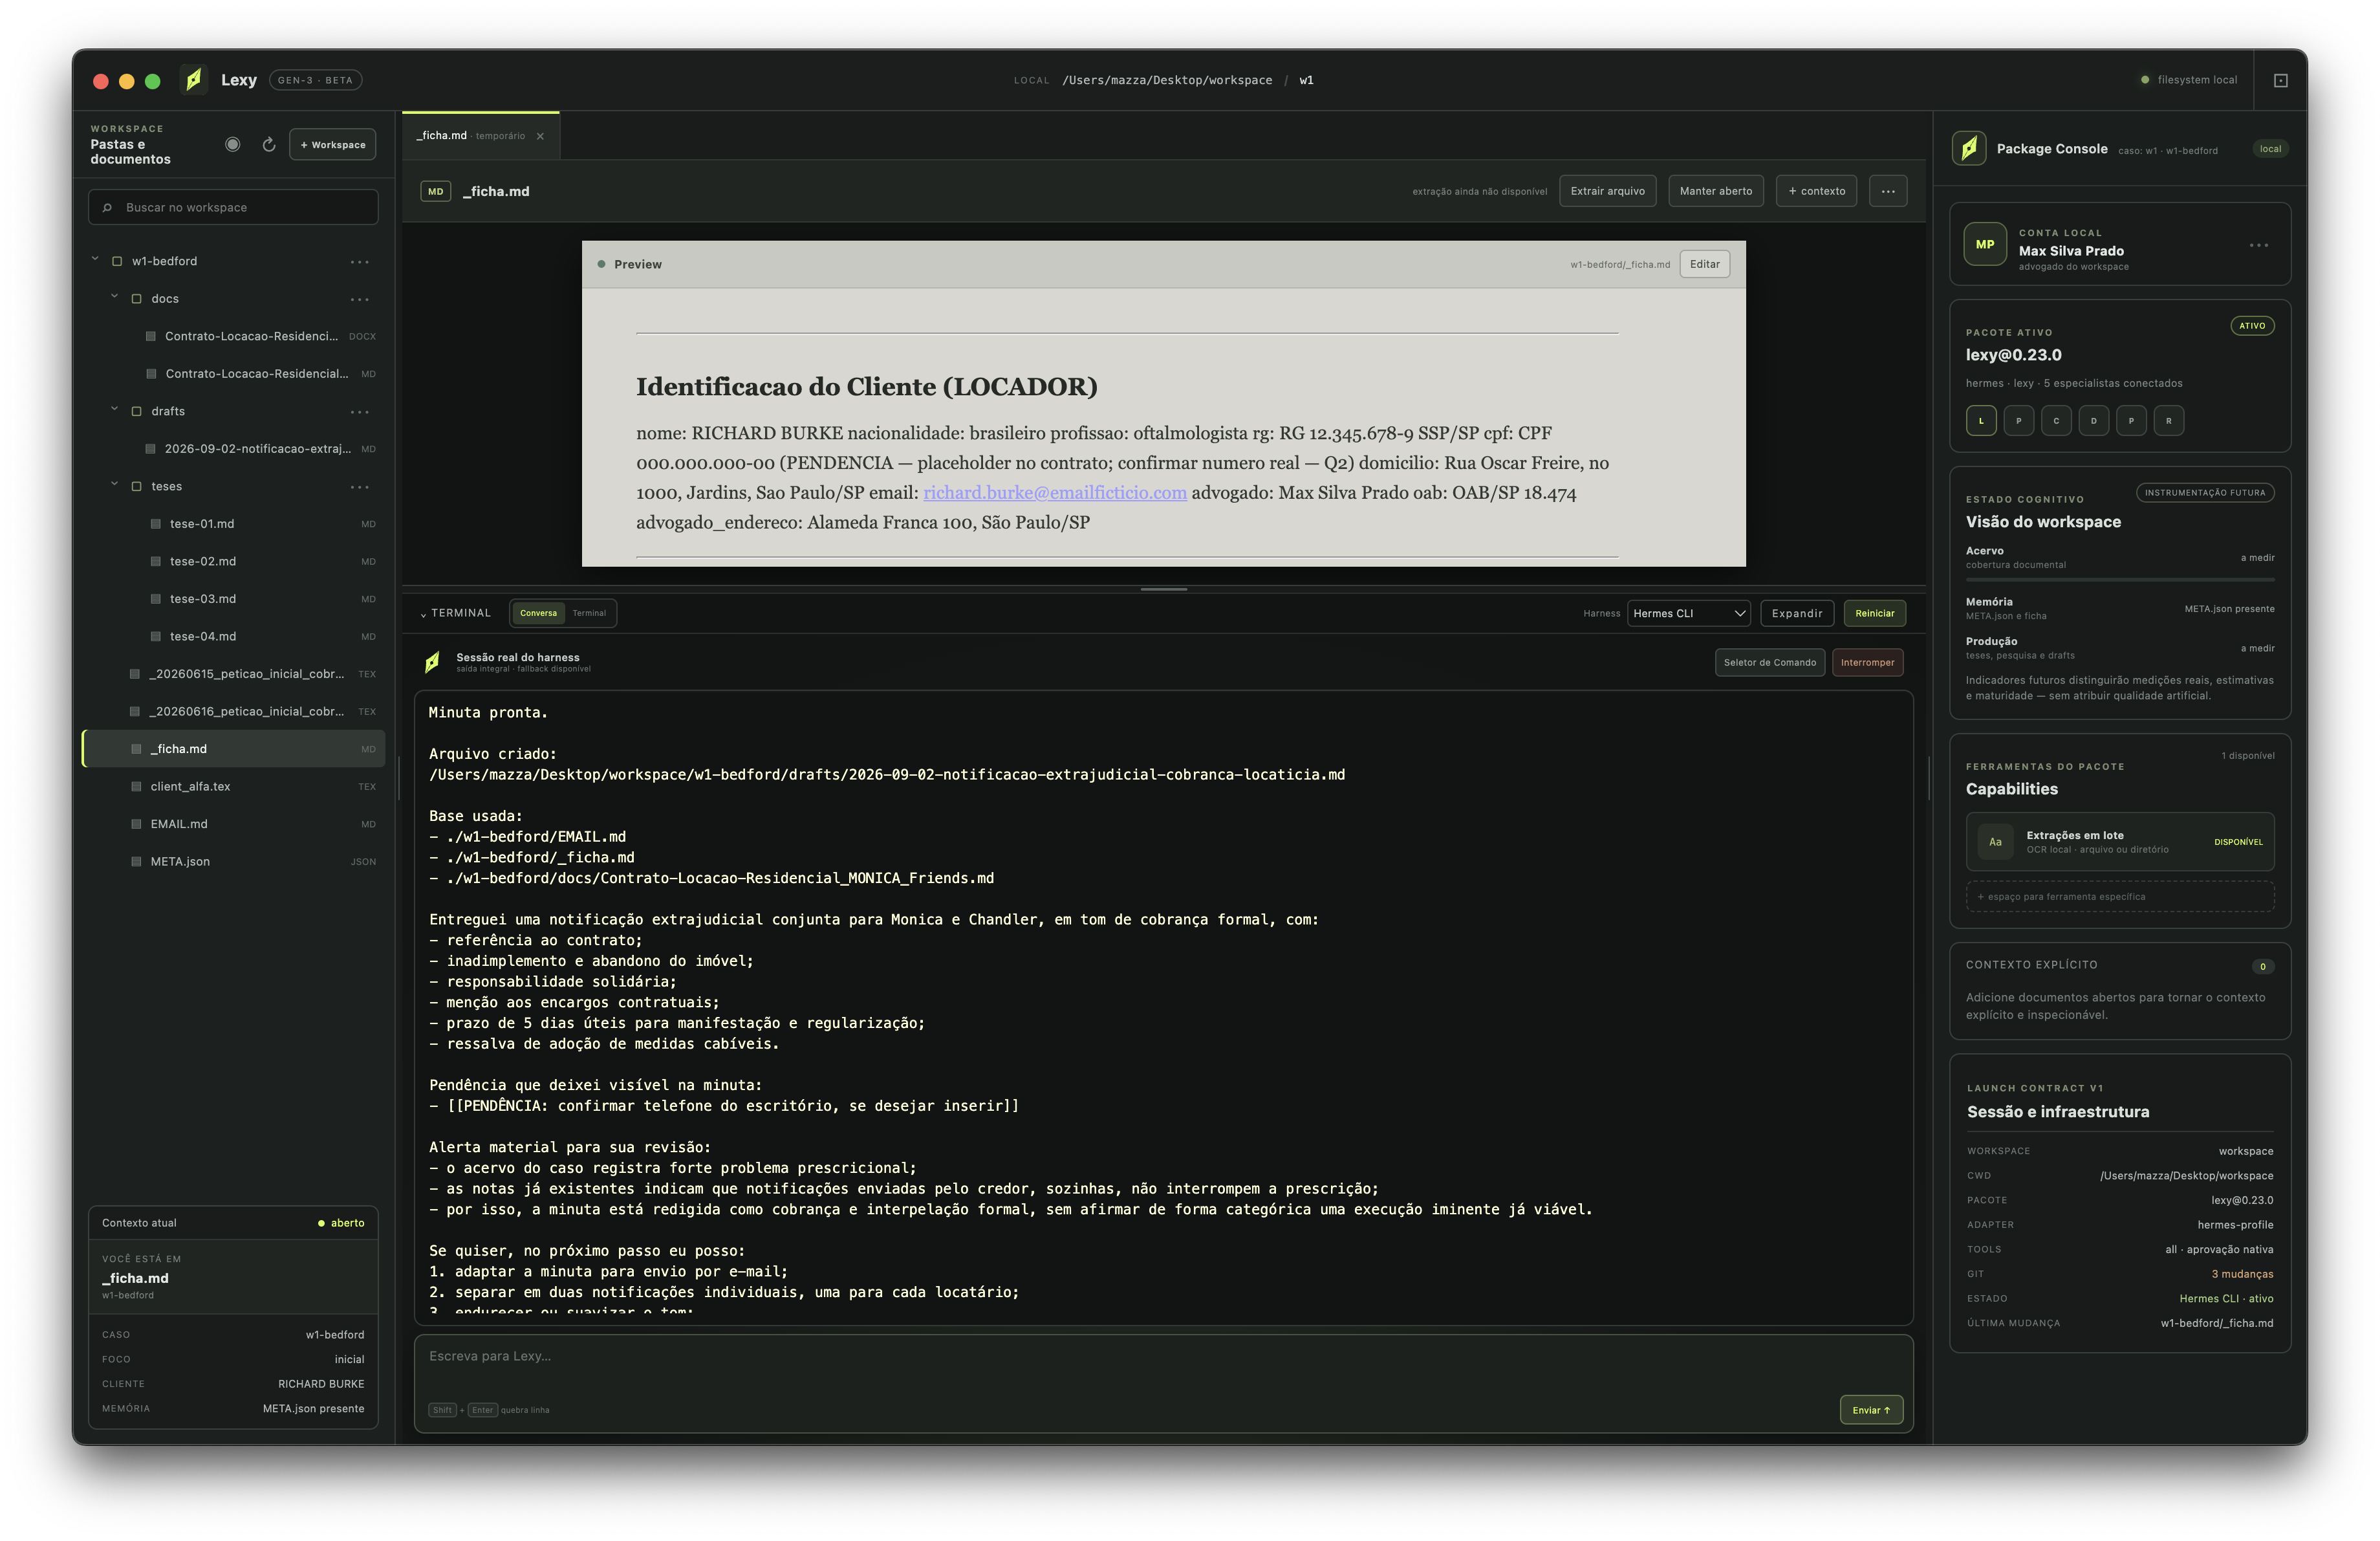Click the file icon next to client_alfa.tex
Image resolution: width=2380 pixels, height=1541 pixels.
(136, 787)
